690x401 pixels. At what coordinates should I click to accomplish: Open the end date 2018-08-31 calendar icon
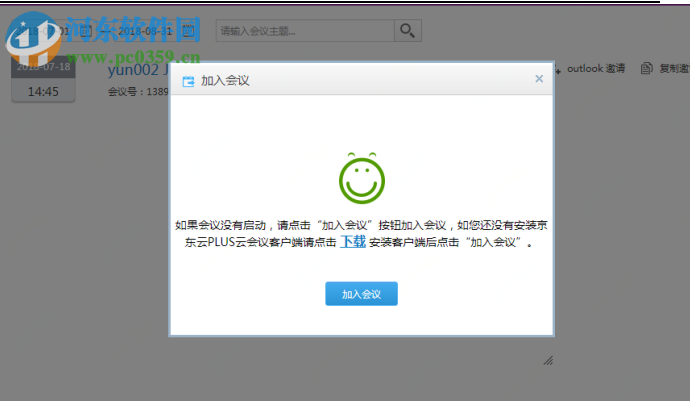tap(188, 31)
